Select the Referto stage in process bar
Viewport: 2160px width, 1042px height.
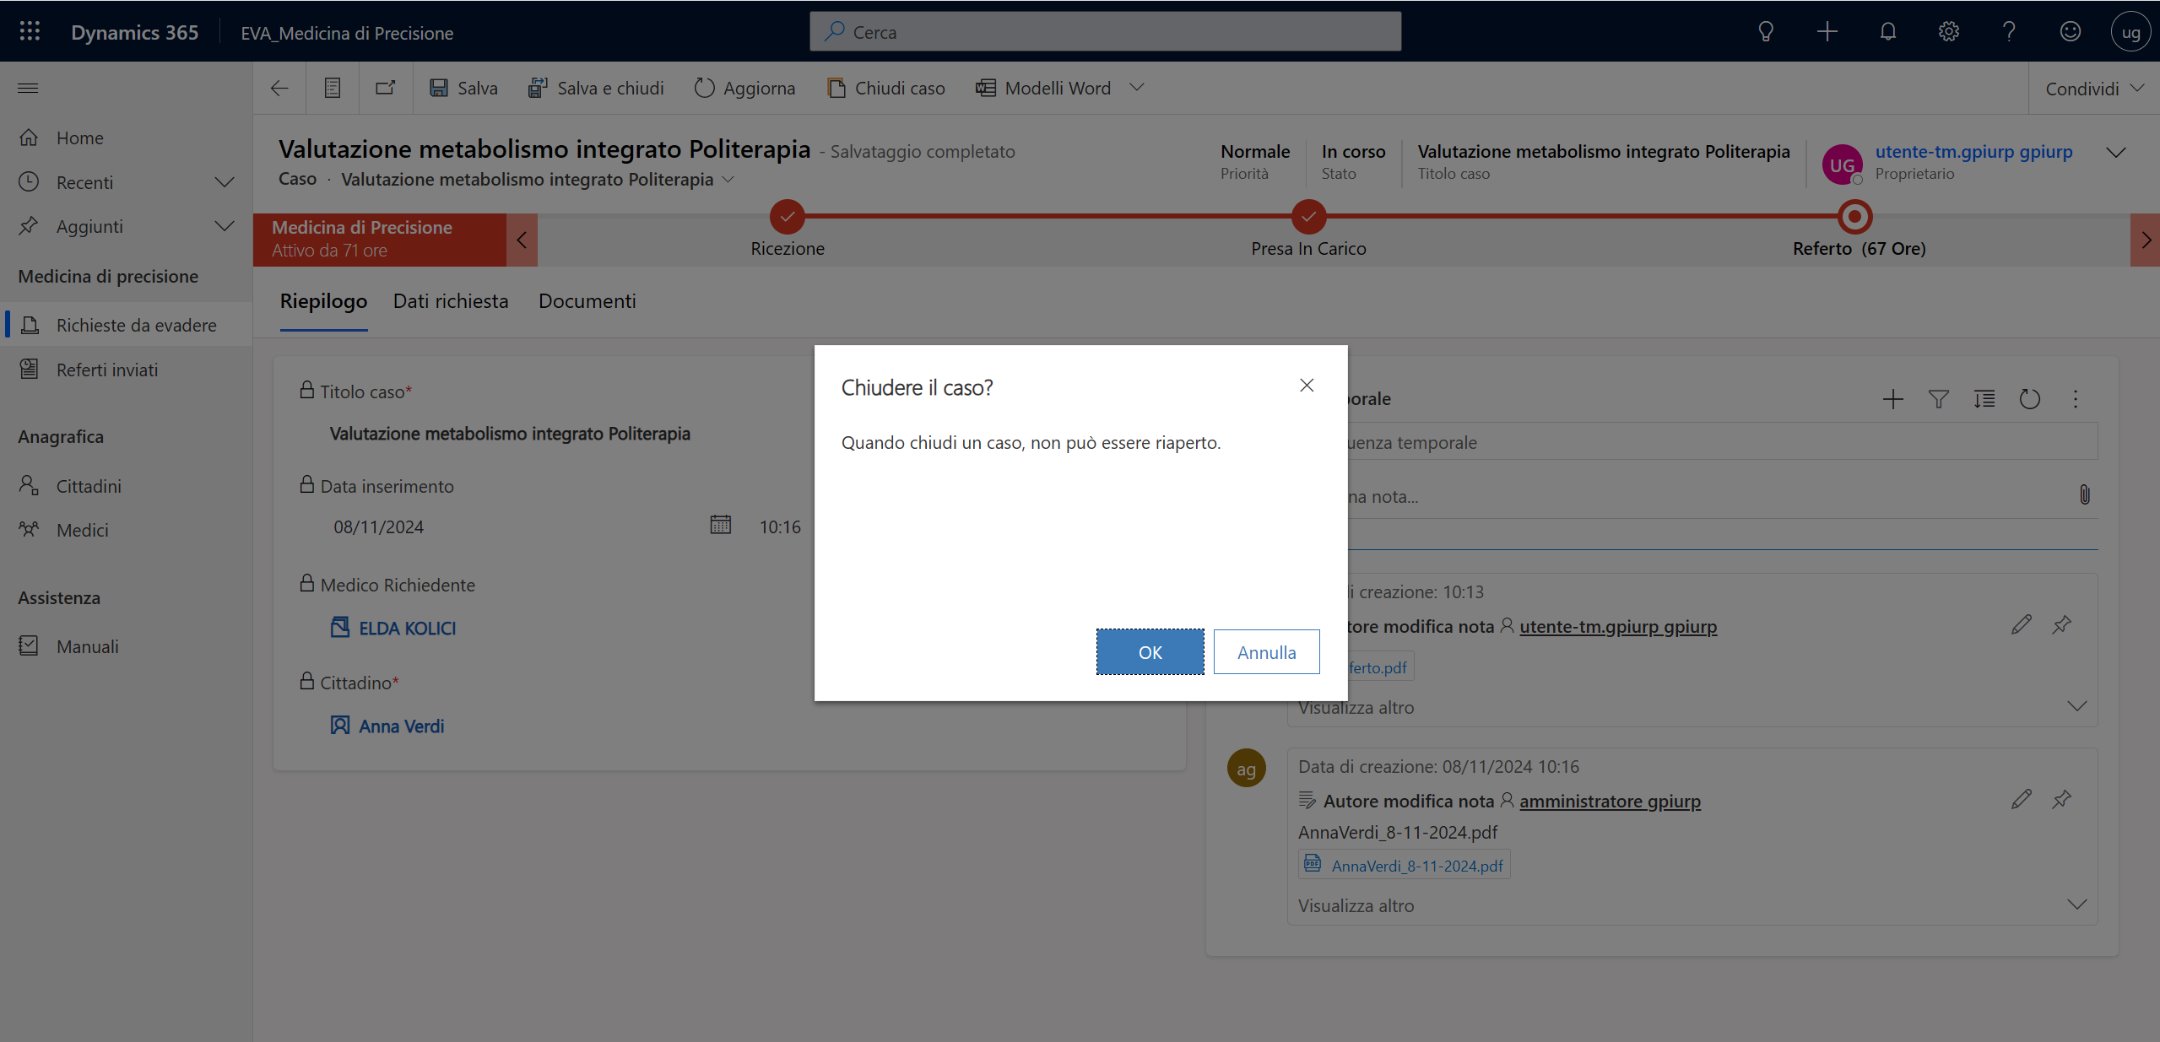pos(1855,218)
